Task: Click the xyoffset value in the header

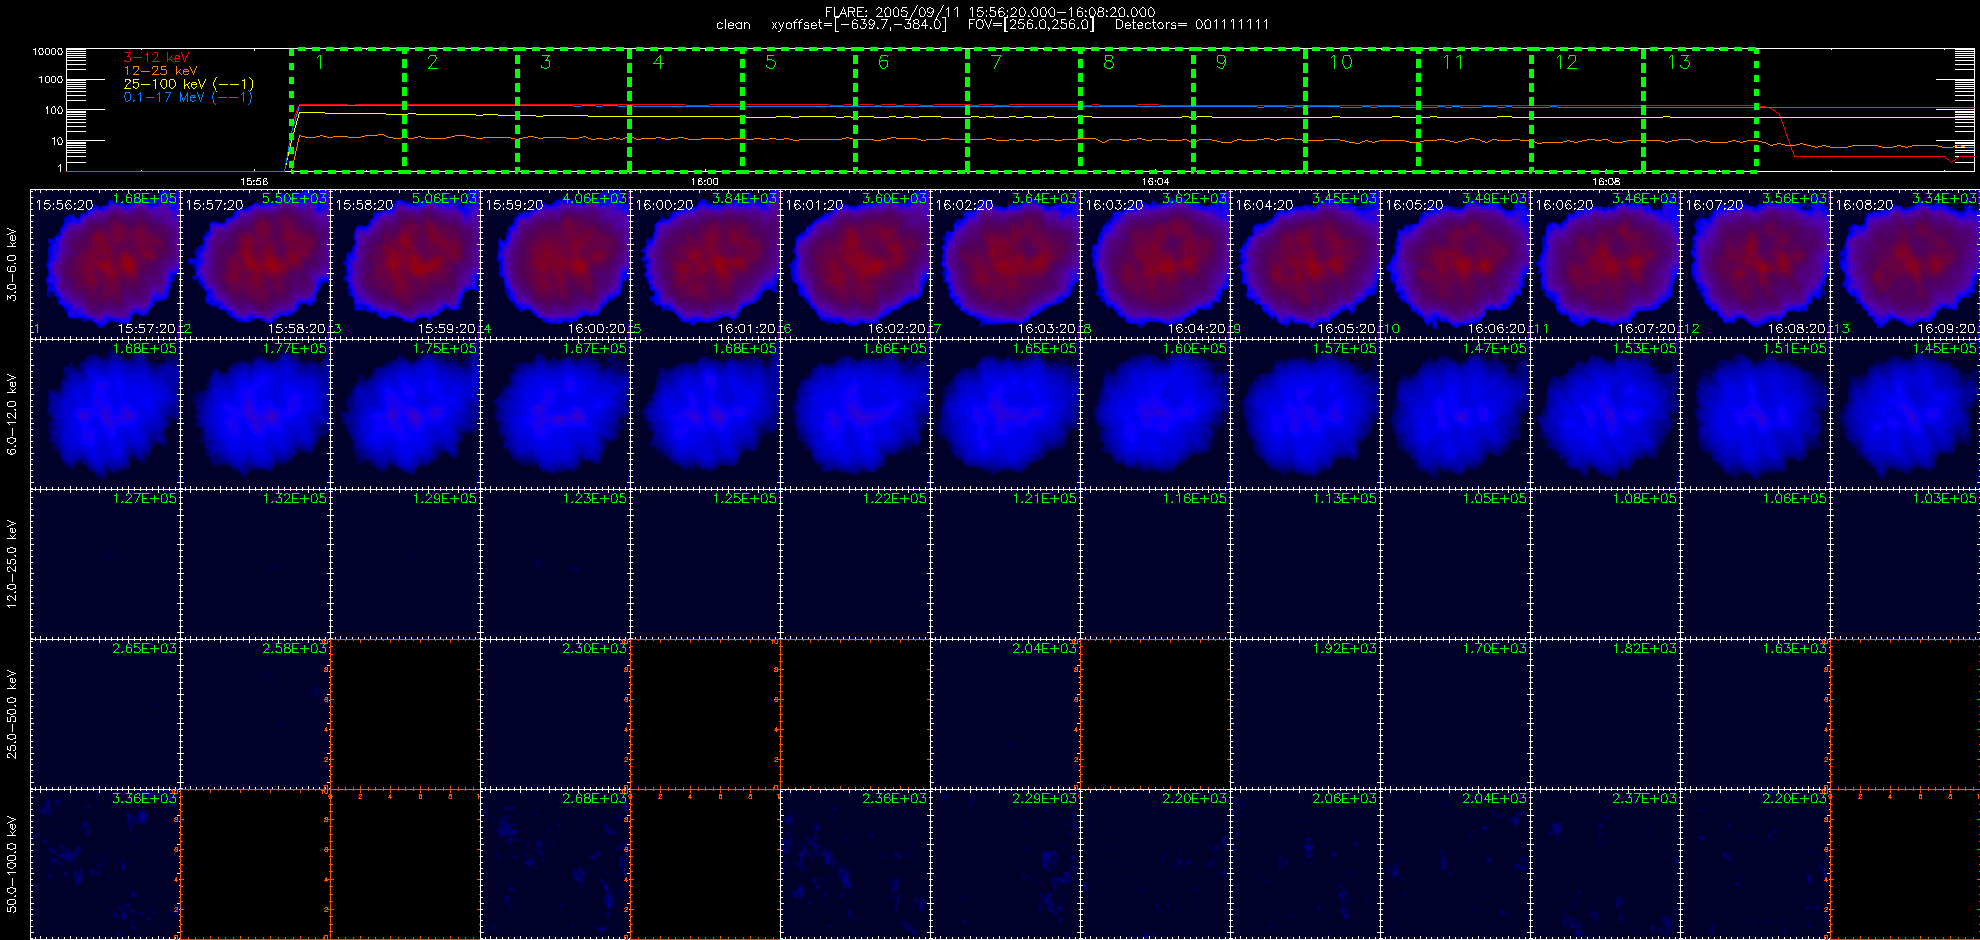Action: [x=859, y=25]
